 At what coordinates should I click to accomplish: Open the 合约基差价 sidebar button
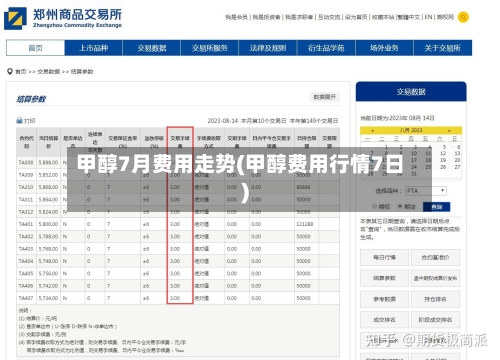pyautogui.click(x=435, y=257)
